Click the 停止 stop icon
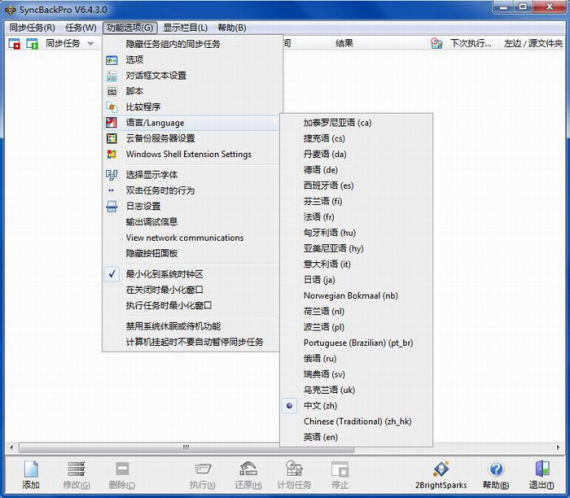 [x=340, y=469]
